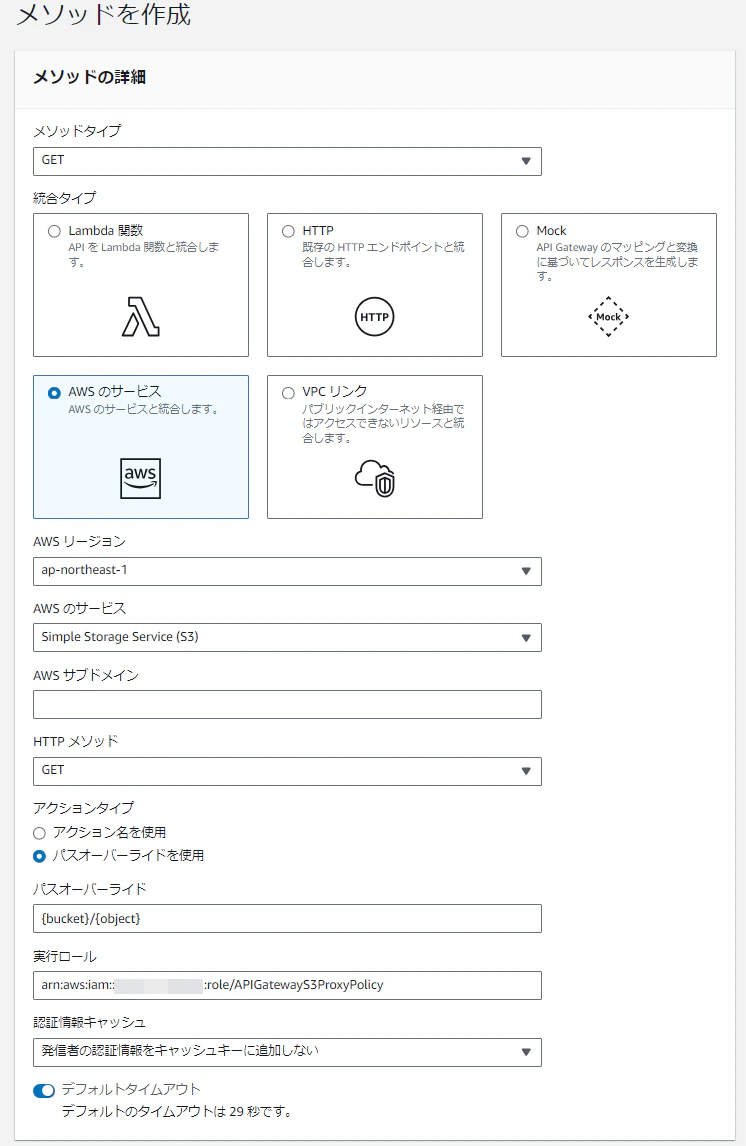Select the Mock integration radio button
Image resolution: width=746 pixels, height=1146 pixels.
(x=522, y=231)
